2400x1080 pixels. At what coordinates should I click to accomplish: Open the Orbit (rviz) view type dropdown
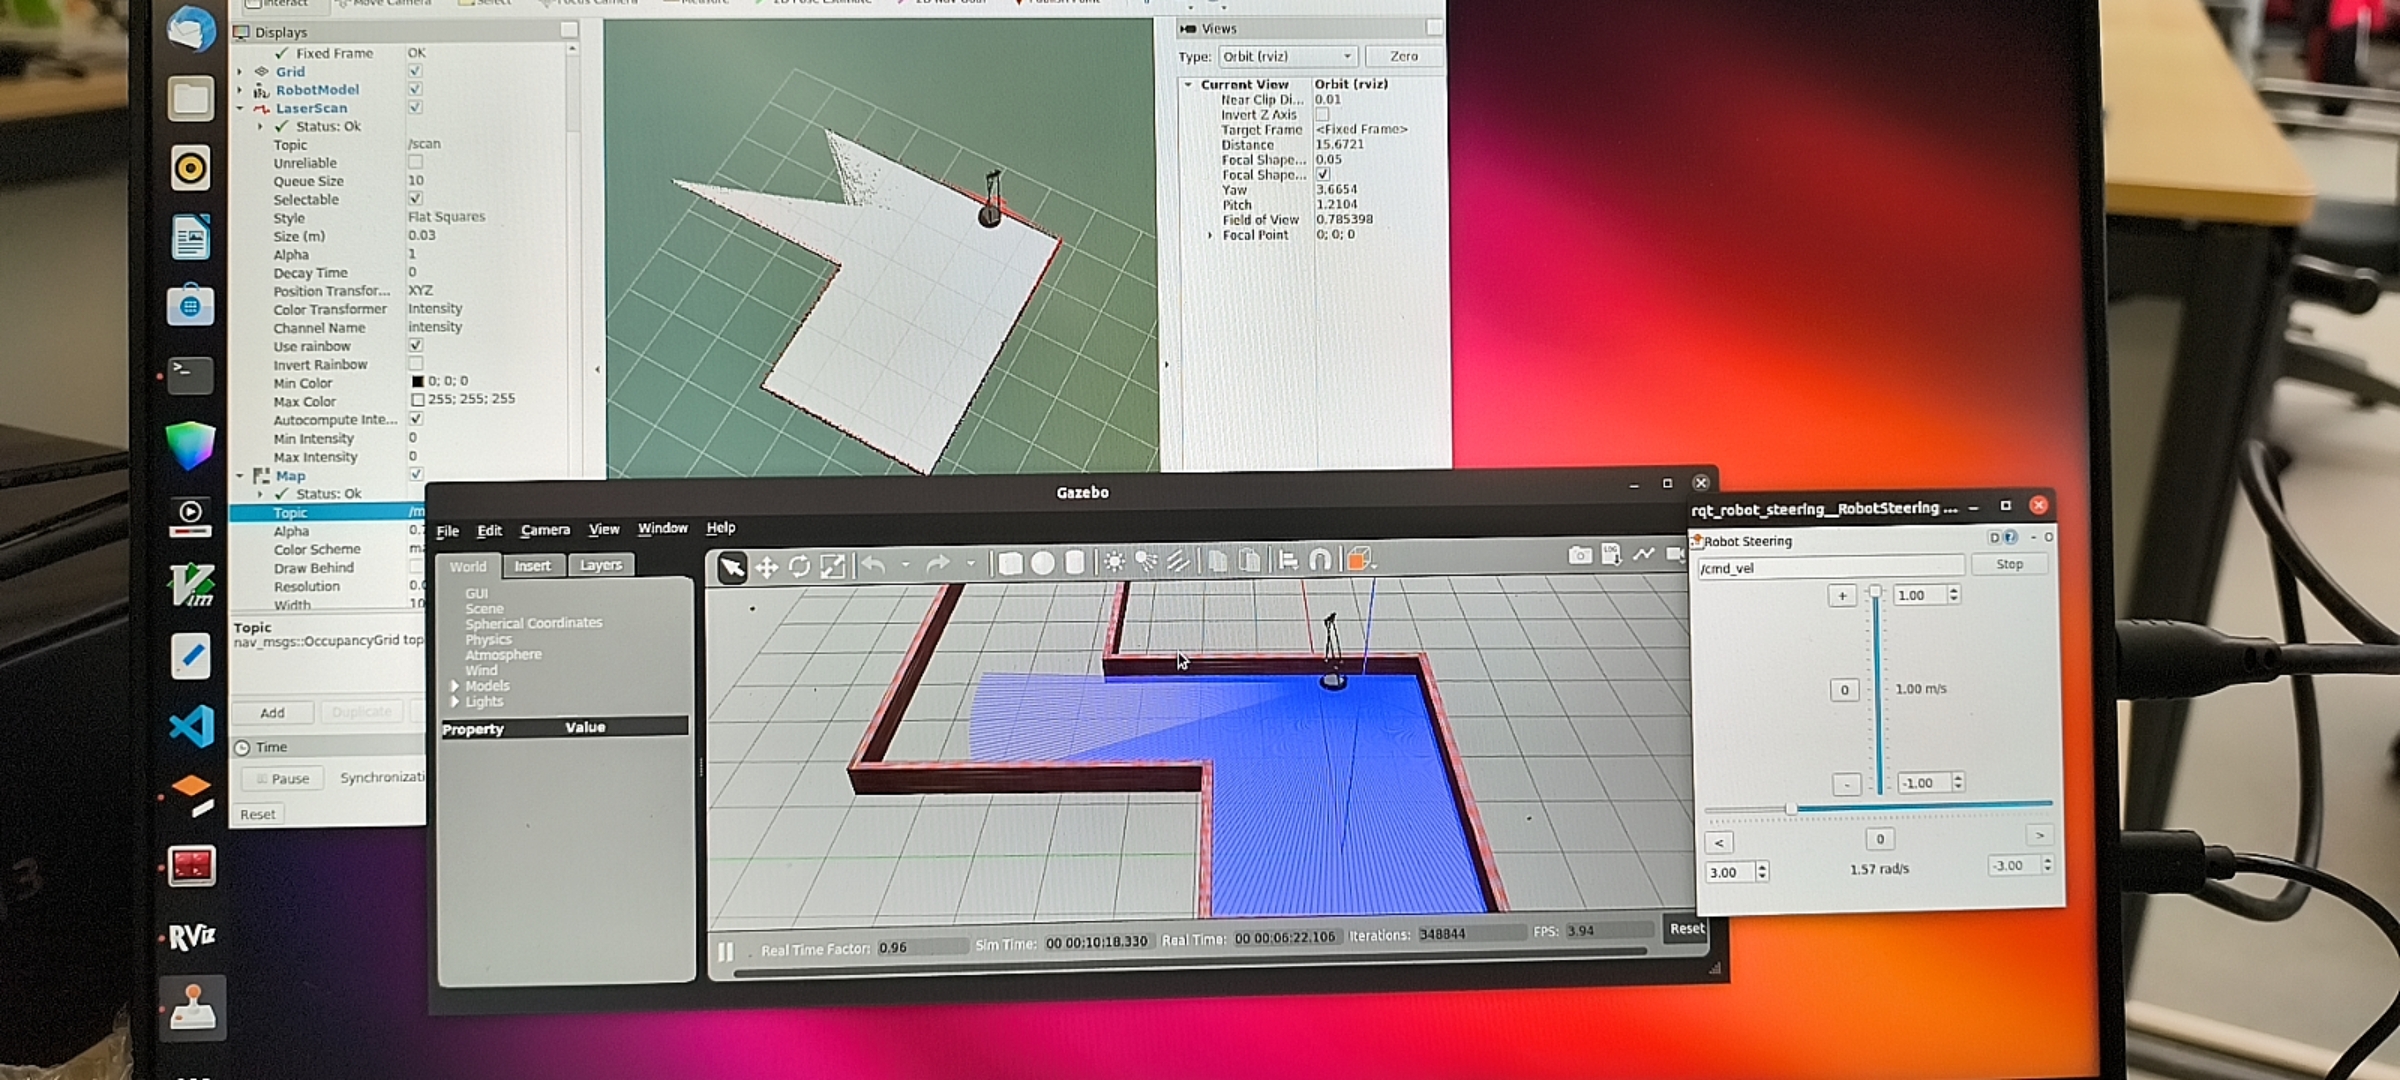[x=1288, y=56]
